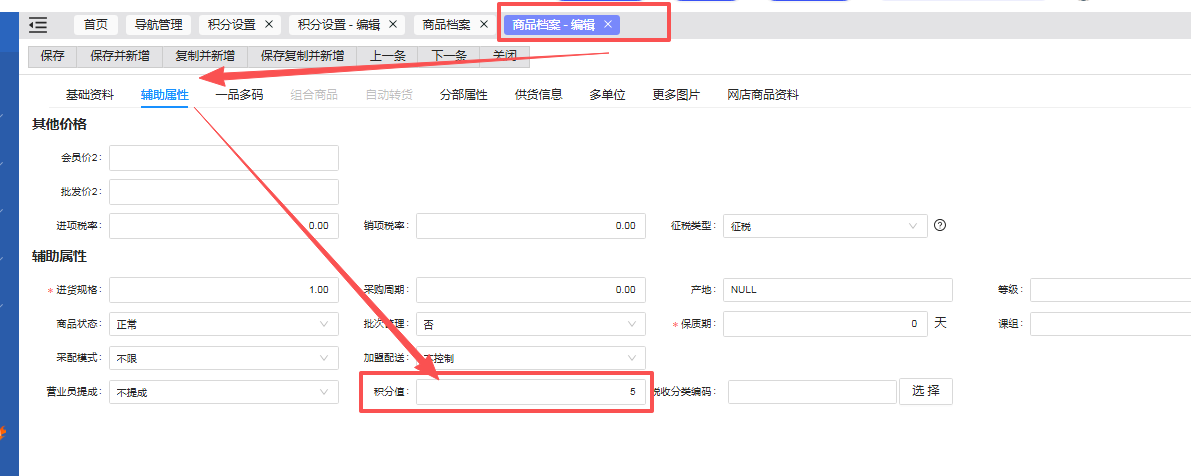Go to next record 下一条
Screen dimensions: 1191x476
(449, 56)
